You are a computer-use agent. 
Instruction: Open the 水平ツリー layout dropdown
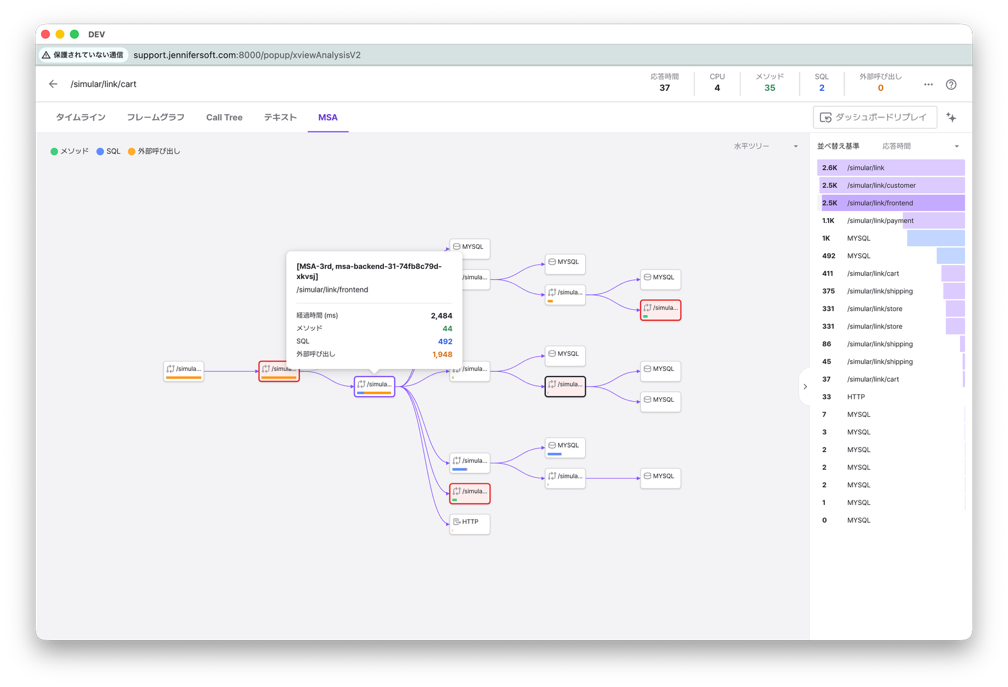click(765, 146)
